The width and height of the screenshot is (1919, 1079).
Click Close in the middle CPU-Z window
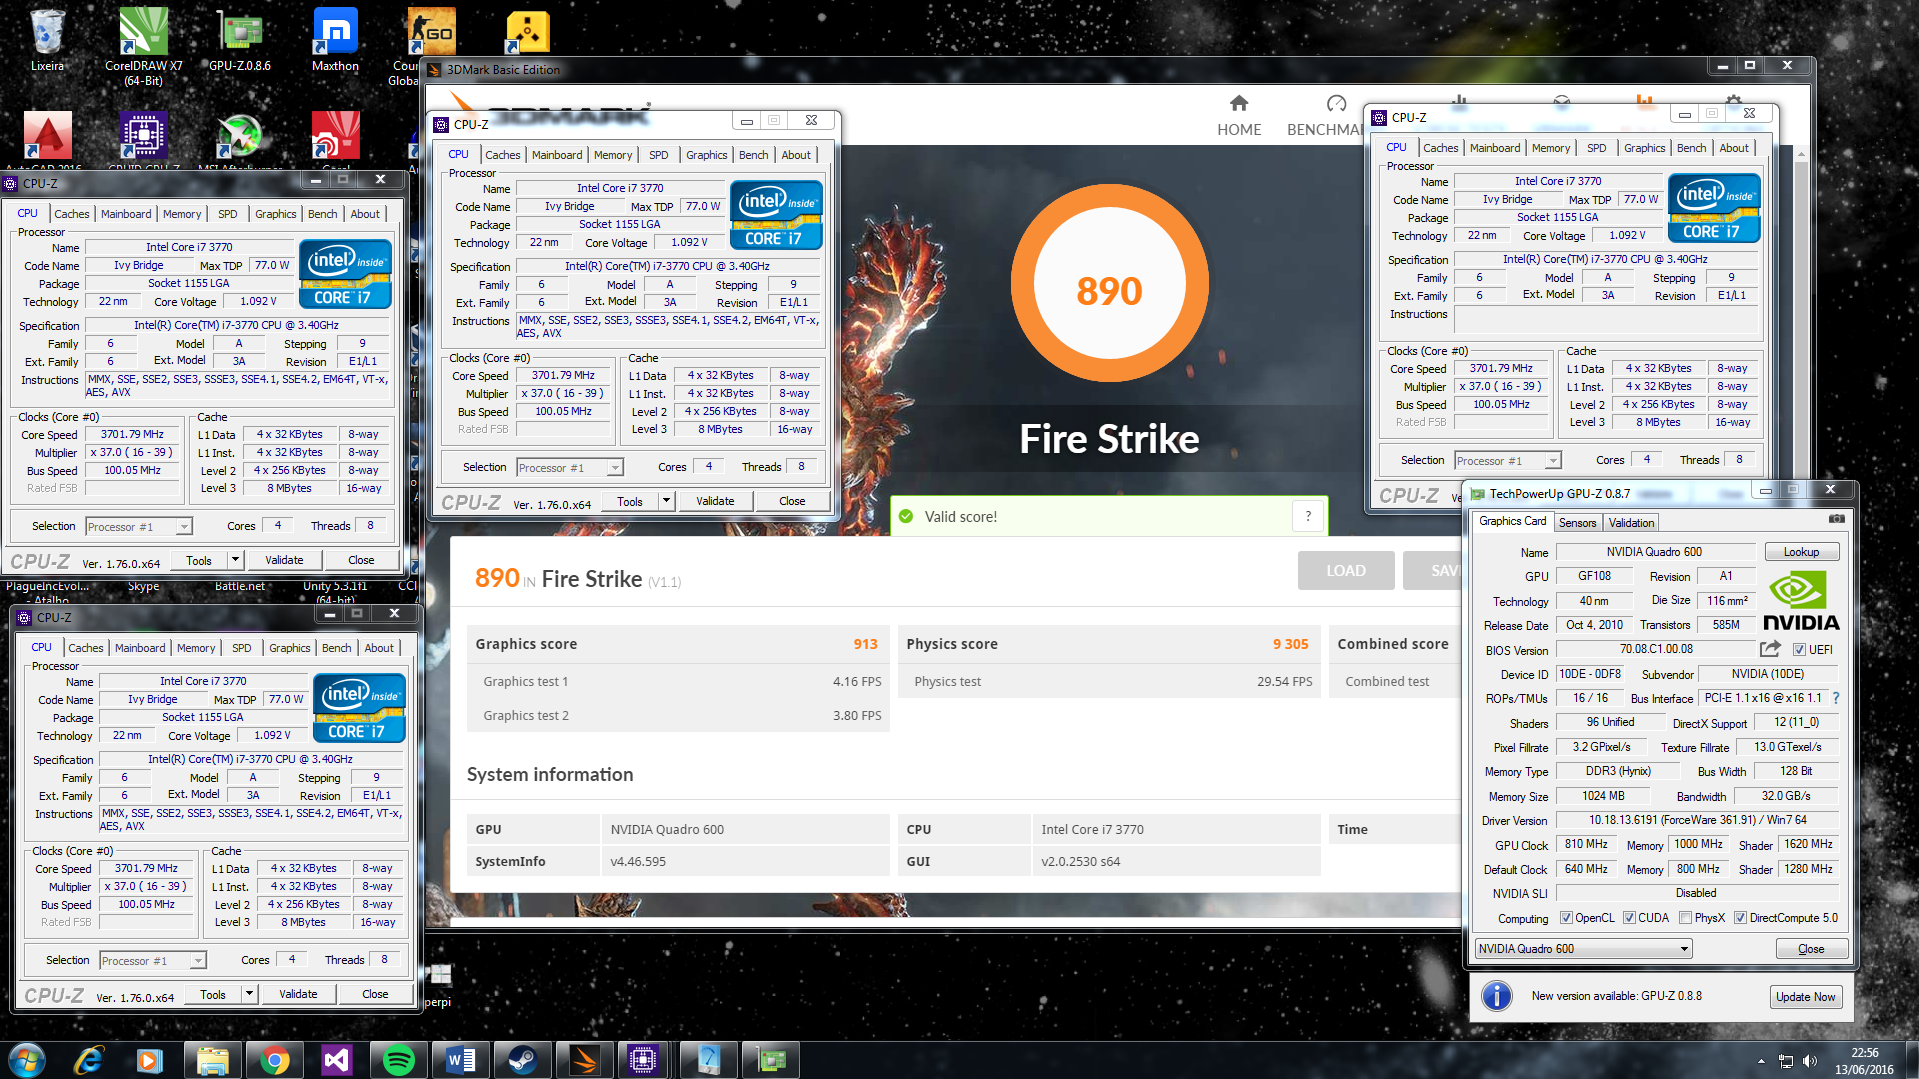click(792, 501)
